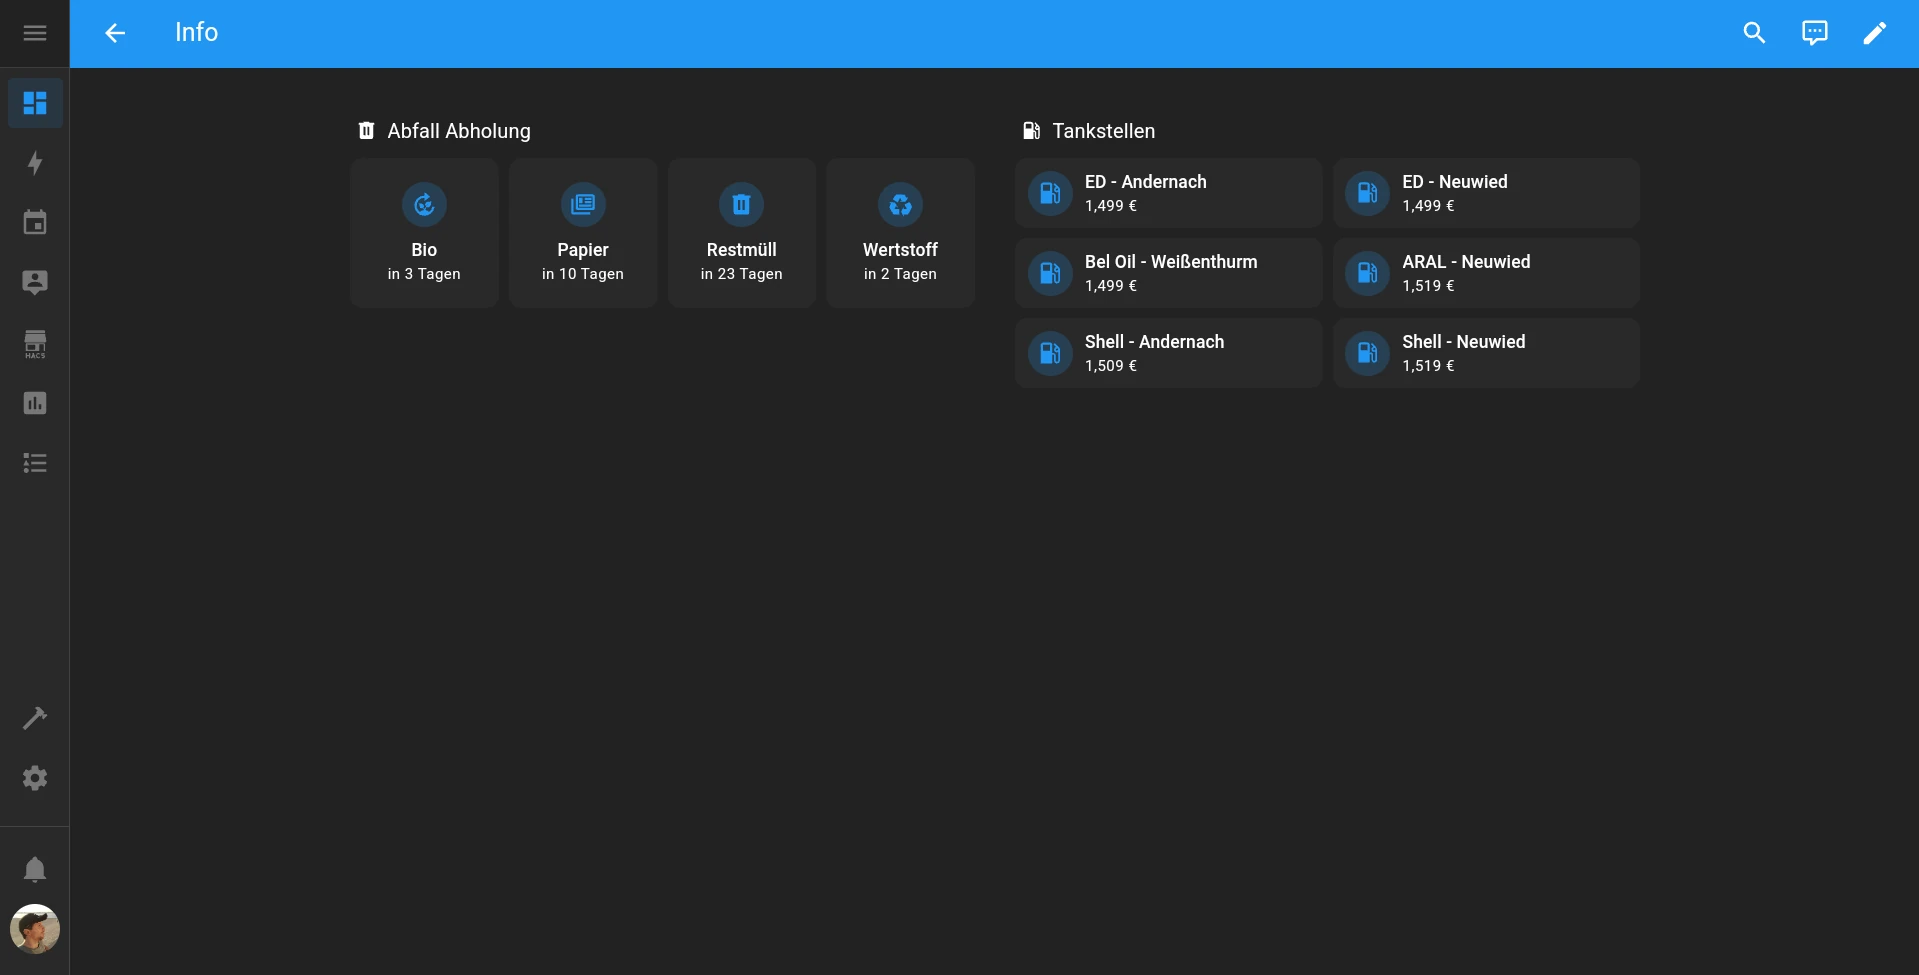Click the Bel Oil - Weißenthurm fuel icon
Image resolution: width=1919 pixels, height=975 pixels.
click(1050, 273)
